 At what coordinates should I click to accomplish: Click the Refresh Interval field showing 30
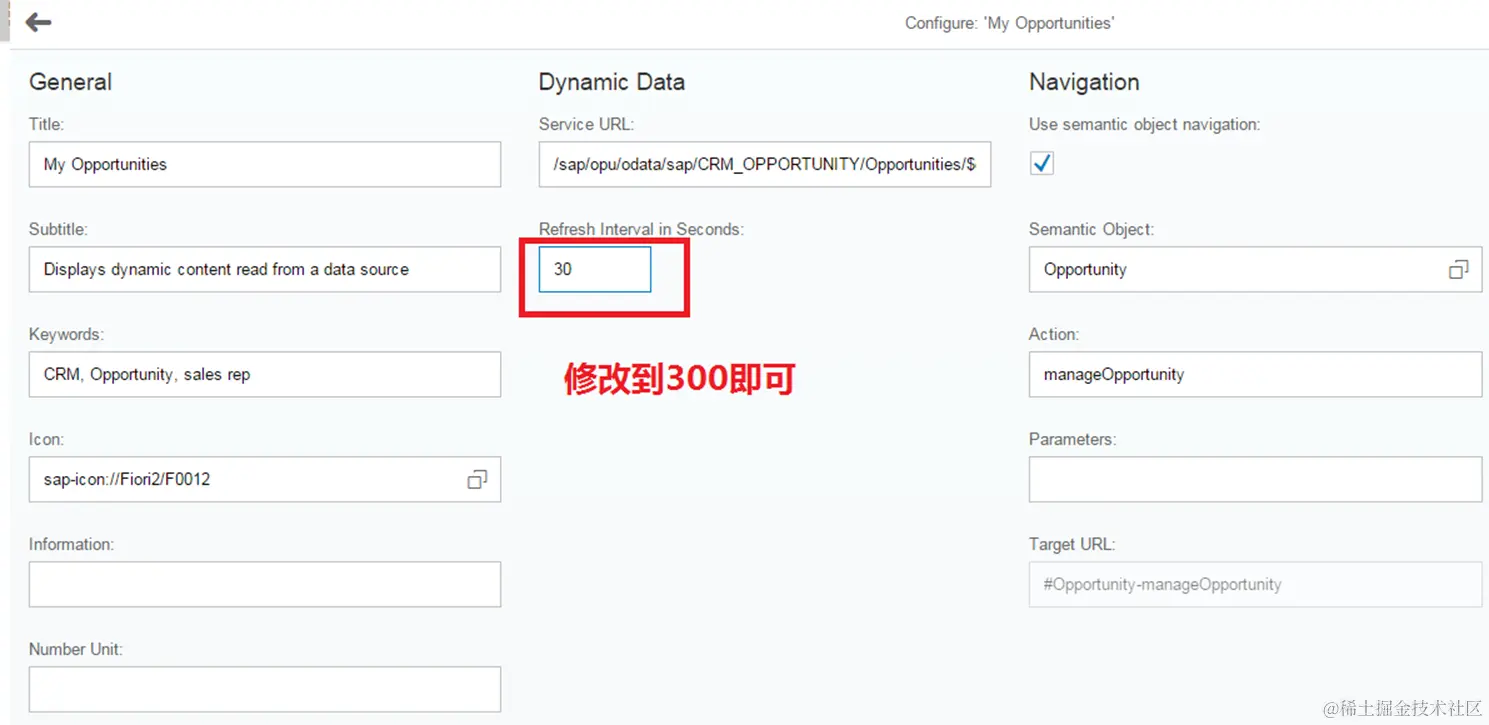pyautogui.click(x=595, y=269)
